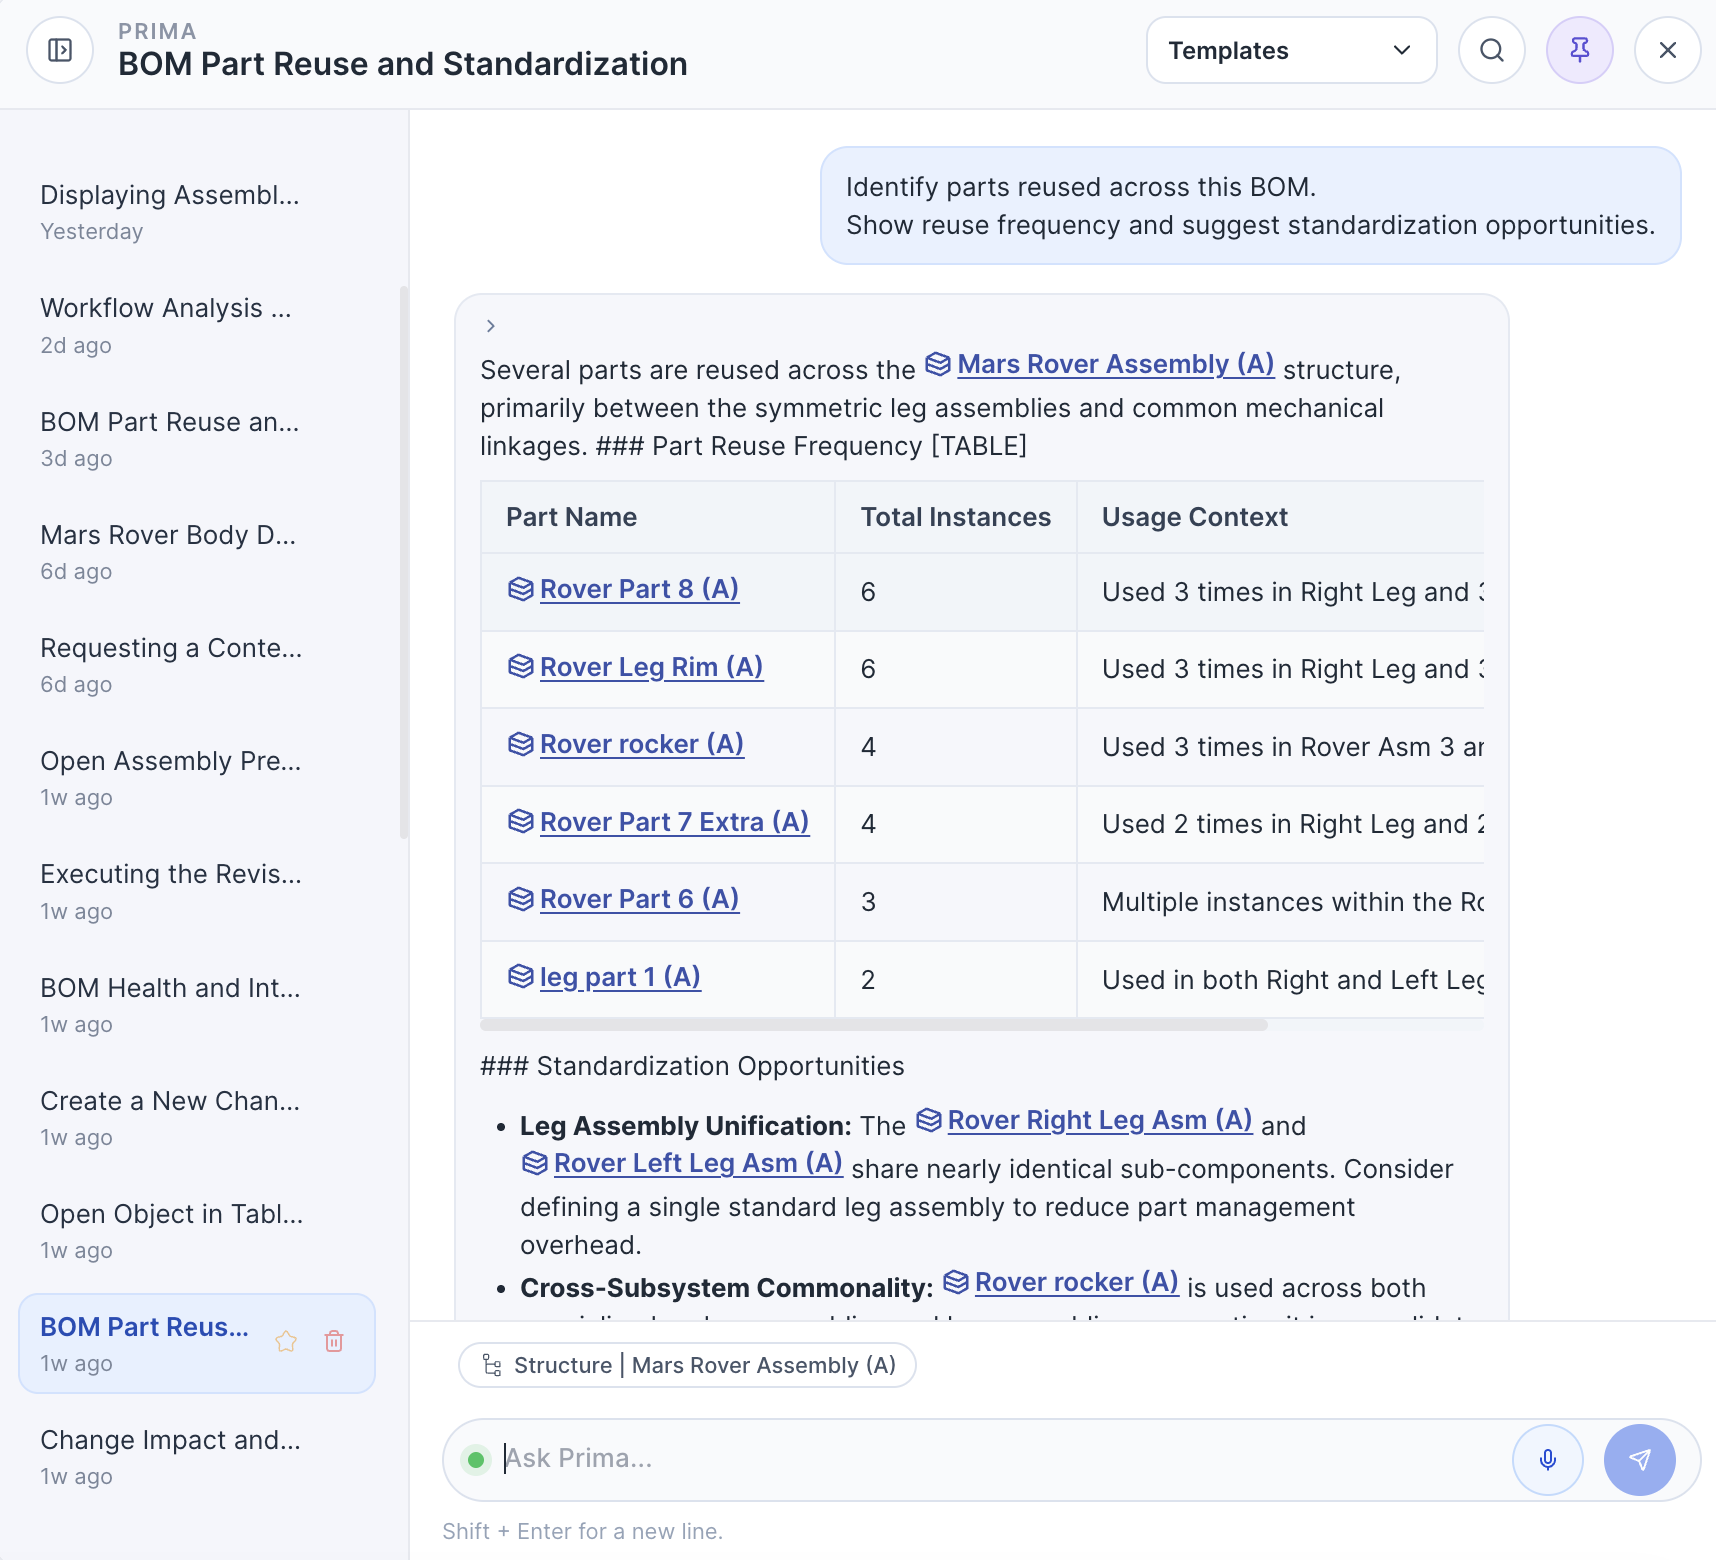Screen dimensions: 1716x1560
Task: Close the Prima chat panel
Action: pos(1667,50)
